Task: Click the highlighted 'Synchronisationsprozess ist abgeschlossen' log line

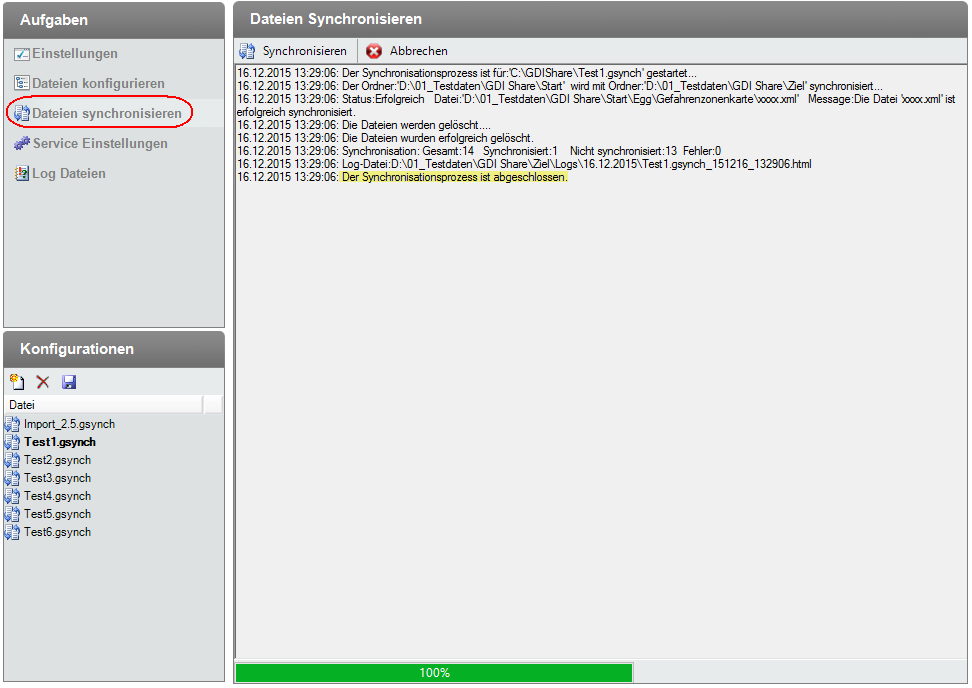Action: [454, 177]
